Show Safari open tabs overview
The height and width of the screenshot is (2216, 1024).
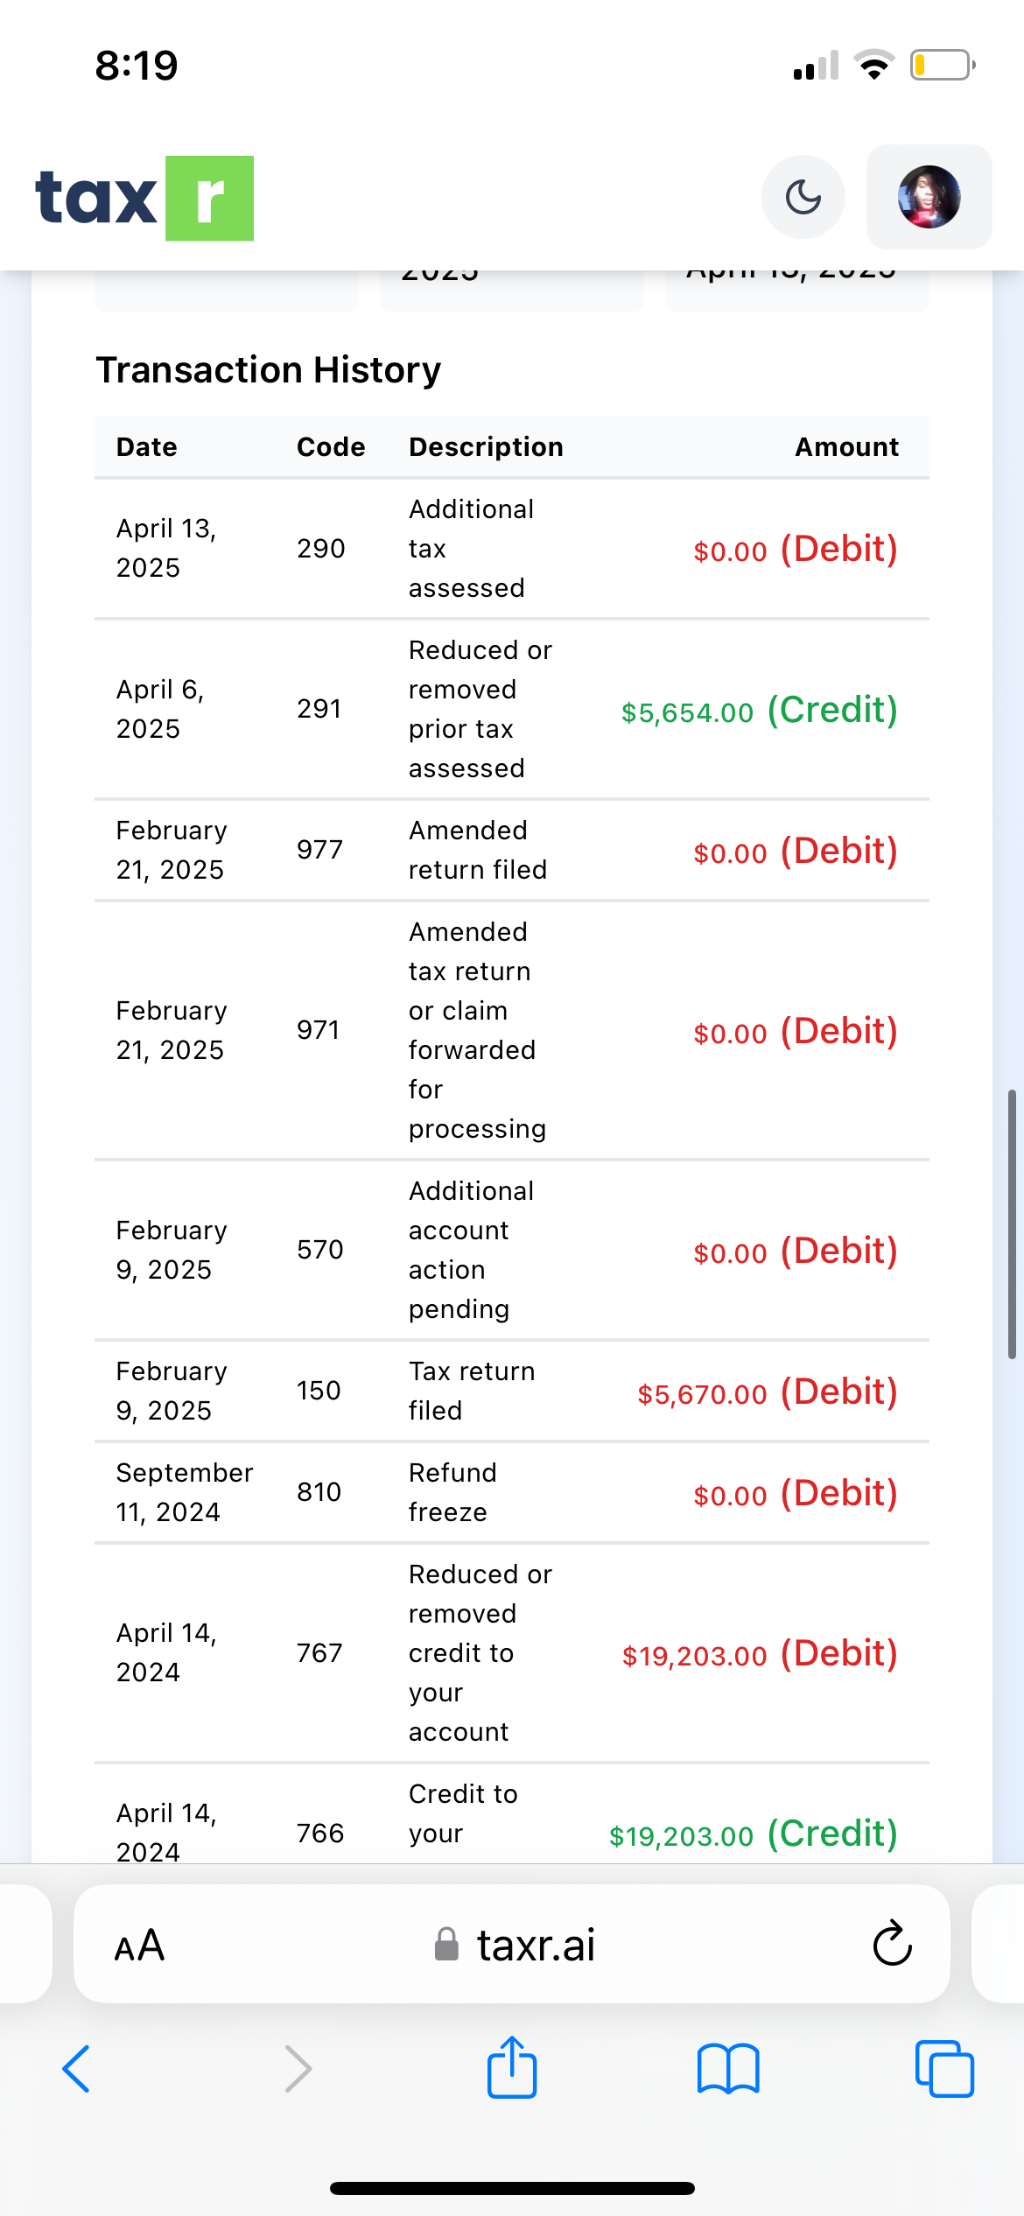(x=944, y=2068)
